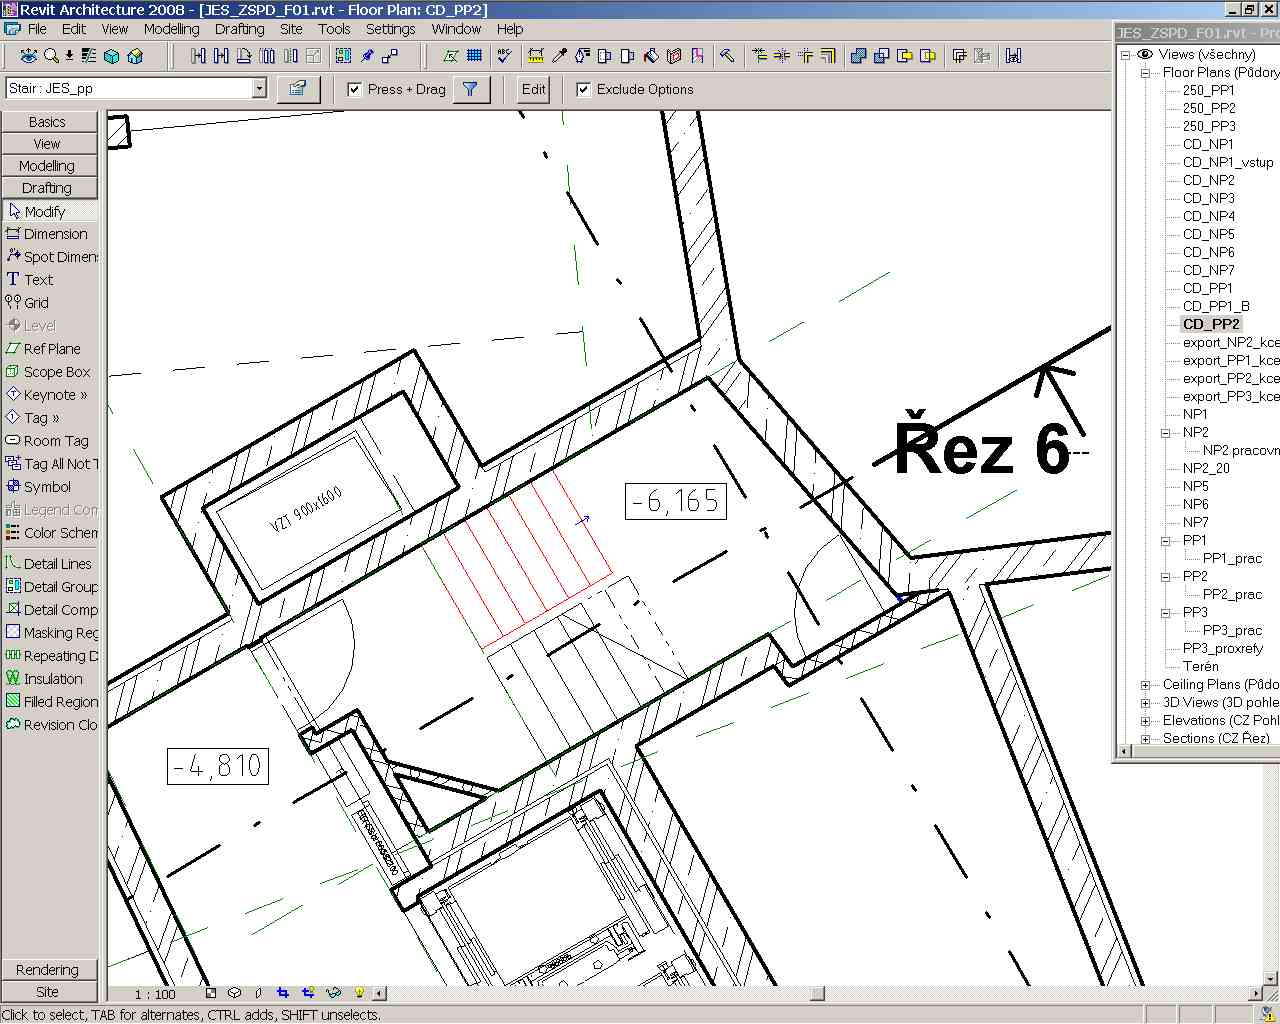Open the Settings menu
The width and height of the screenshot is (1280, 1024).
[x=390, y=29]
